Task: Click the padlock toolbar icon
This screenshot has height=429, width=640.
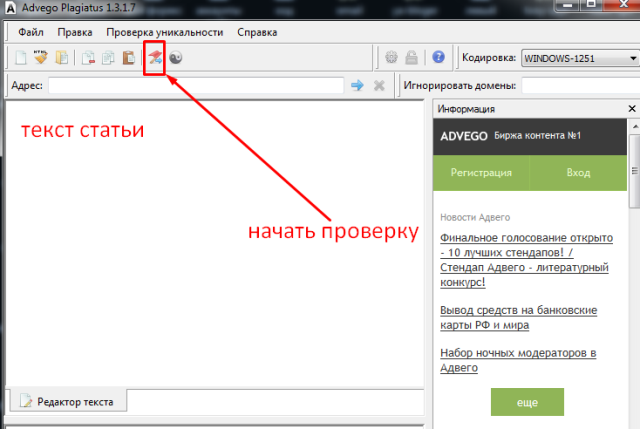Action: pos(411,58)
